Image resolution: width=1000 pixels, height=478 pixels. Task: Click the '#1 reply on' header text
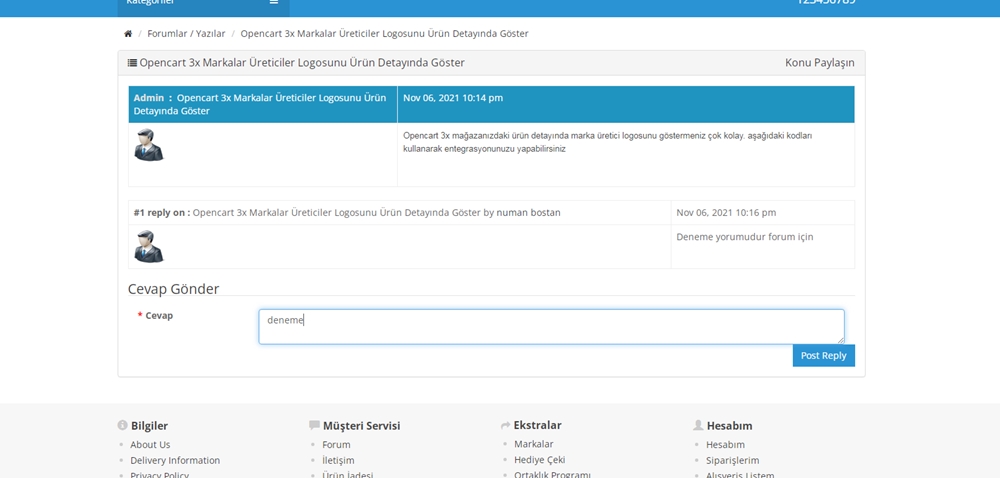pyautogui.click(x=162, y=213)
